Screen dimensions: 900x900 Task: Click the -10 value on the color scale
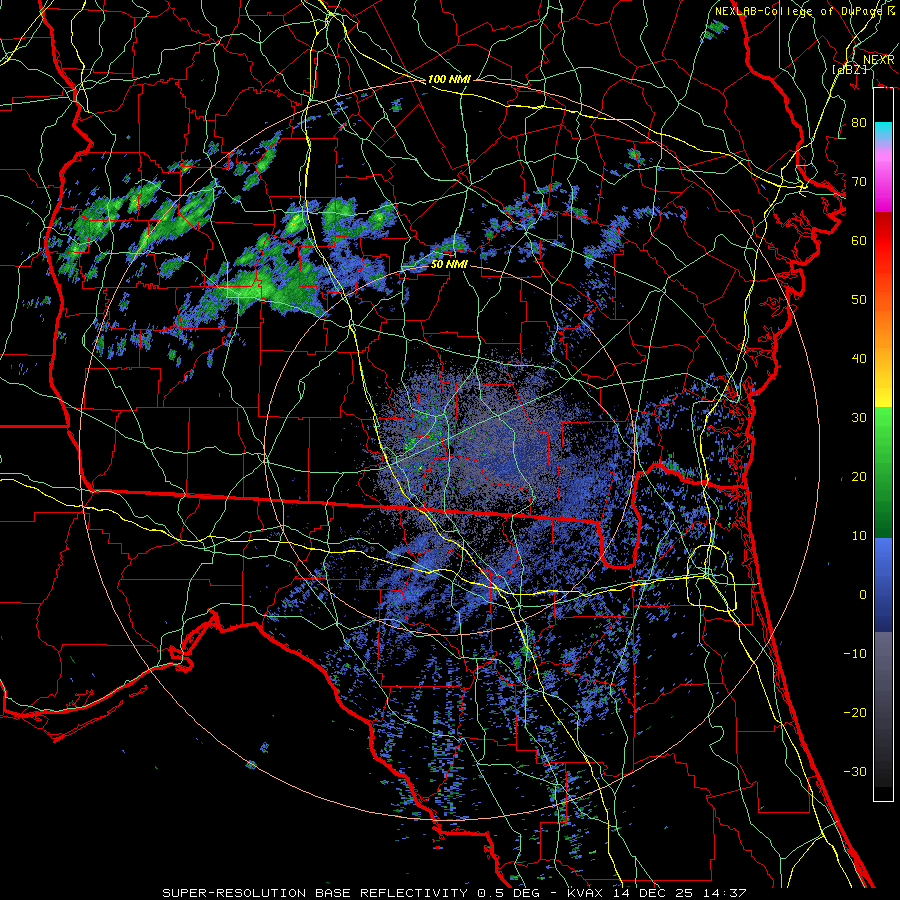pyautogui.click(x=855, y=654)
